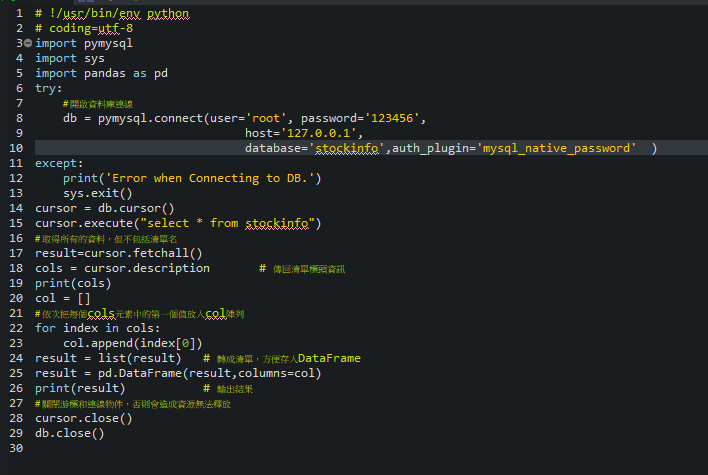Click the 'select * from stockinfo' query string
Image resolution: width=708 pixels, height=475 pixels.
click(228, 223)
